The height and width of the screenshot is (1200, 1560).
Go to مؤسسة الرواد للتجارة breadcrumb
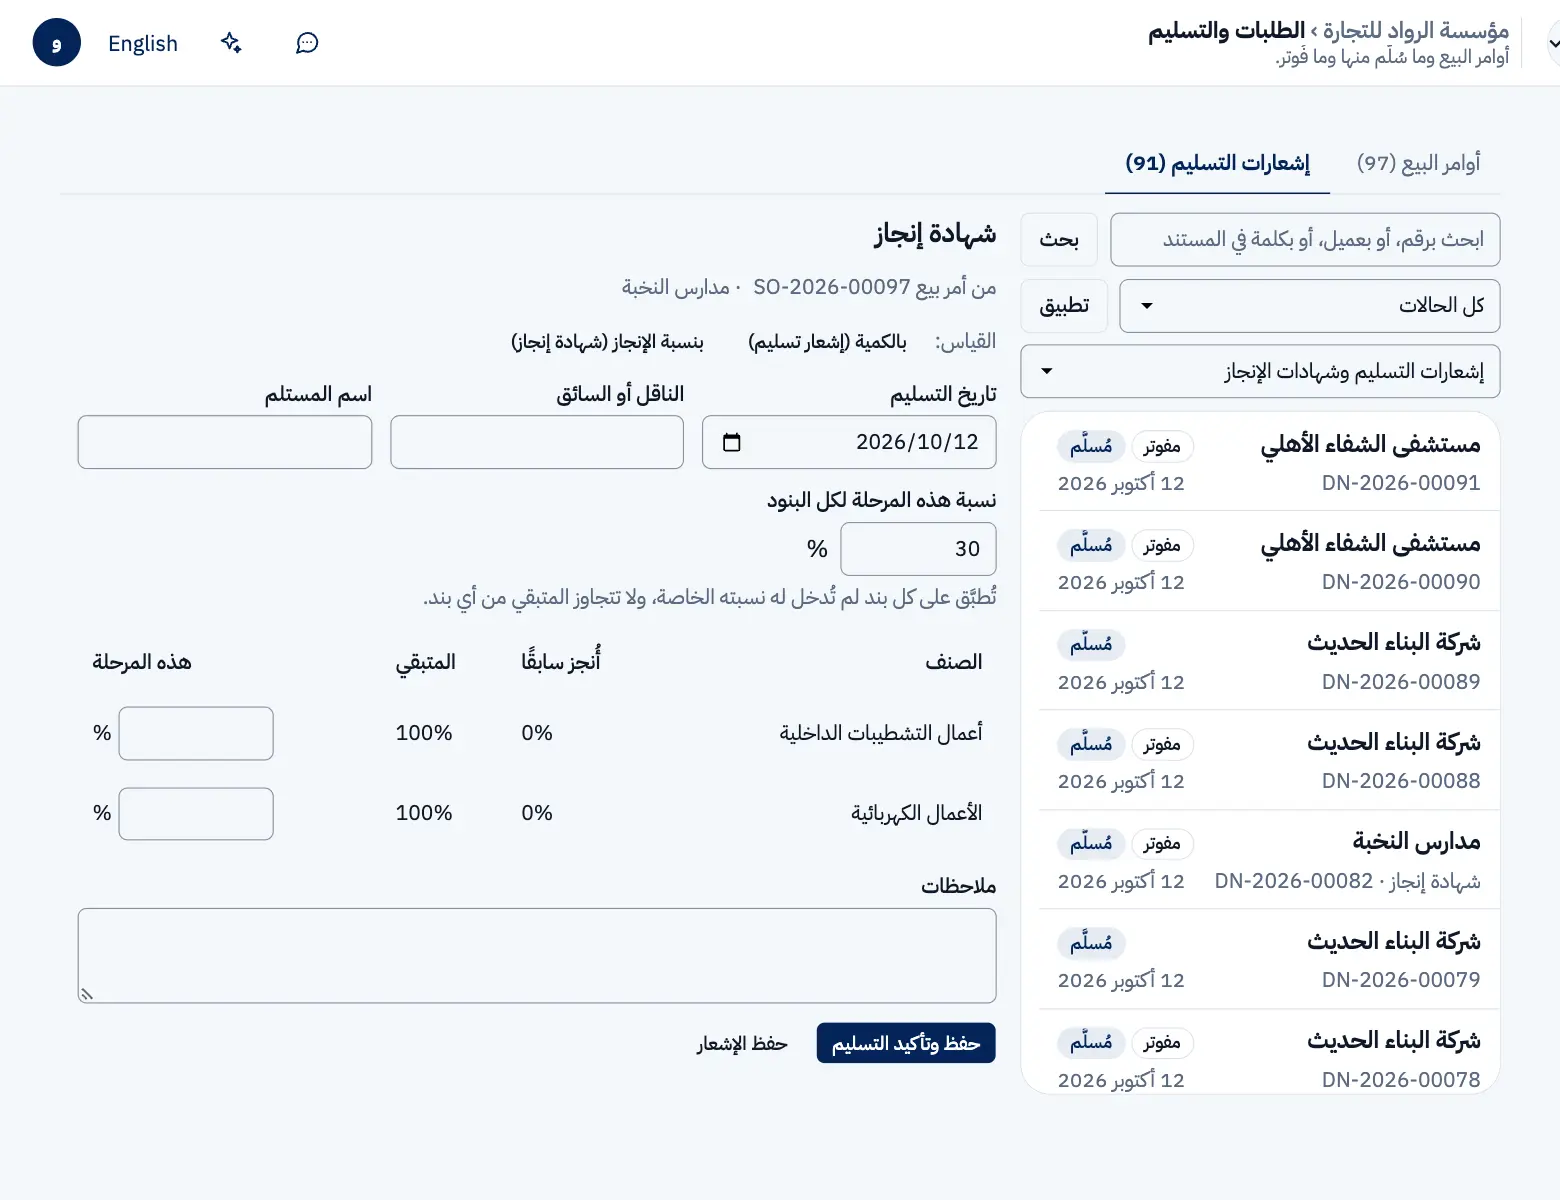[1415, 30]
